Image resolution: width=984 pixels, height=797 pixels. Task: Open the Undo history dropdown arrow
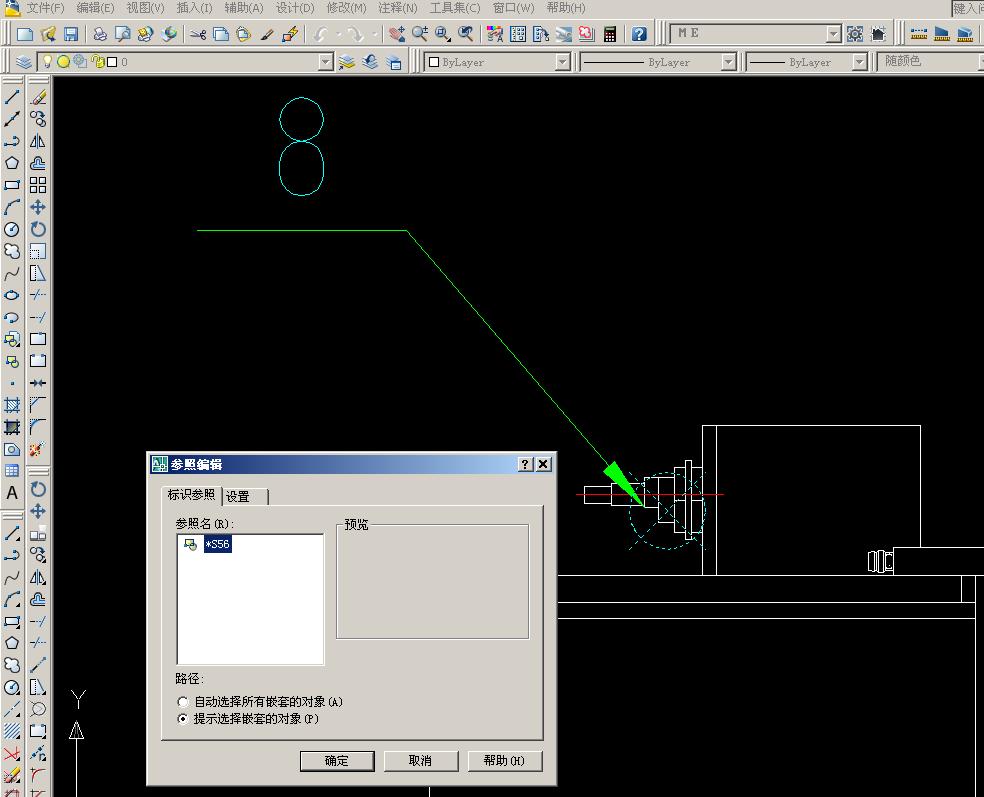click(x=339, y=34)
